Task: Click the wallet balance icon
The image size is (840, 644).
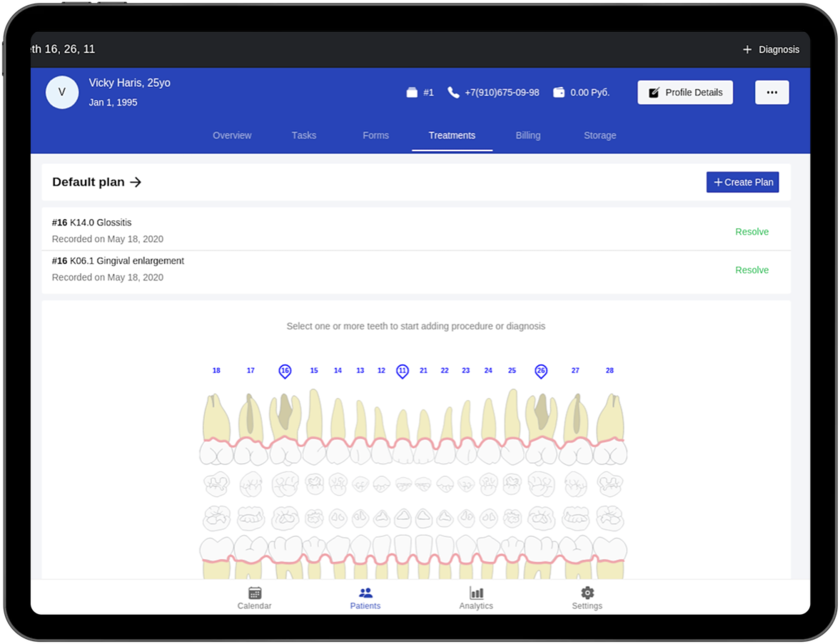Action: pos(559,93)
